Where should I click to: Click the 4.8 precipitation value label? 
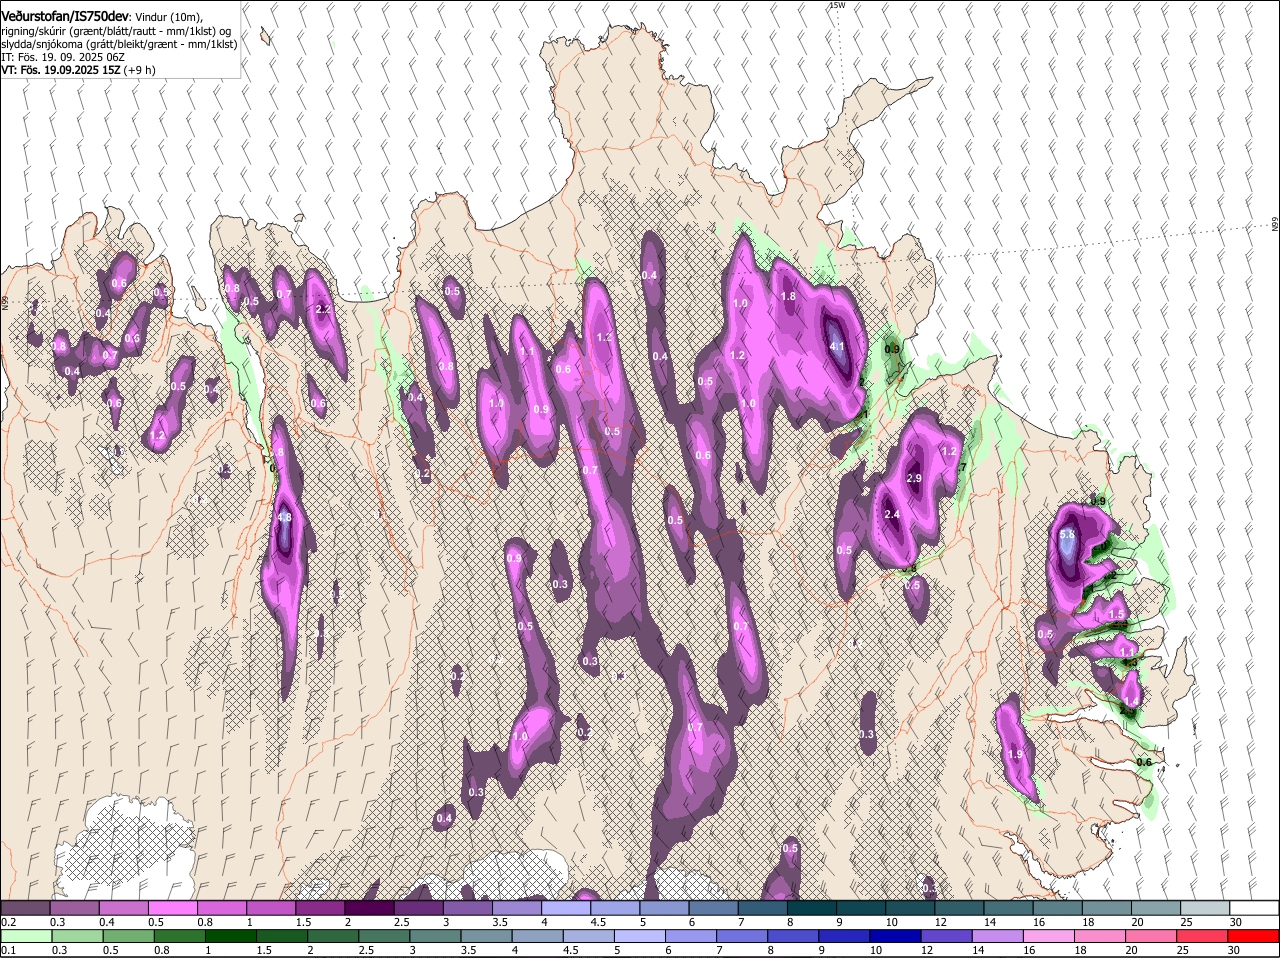click(284, 518)
